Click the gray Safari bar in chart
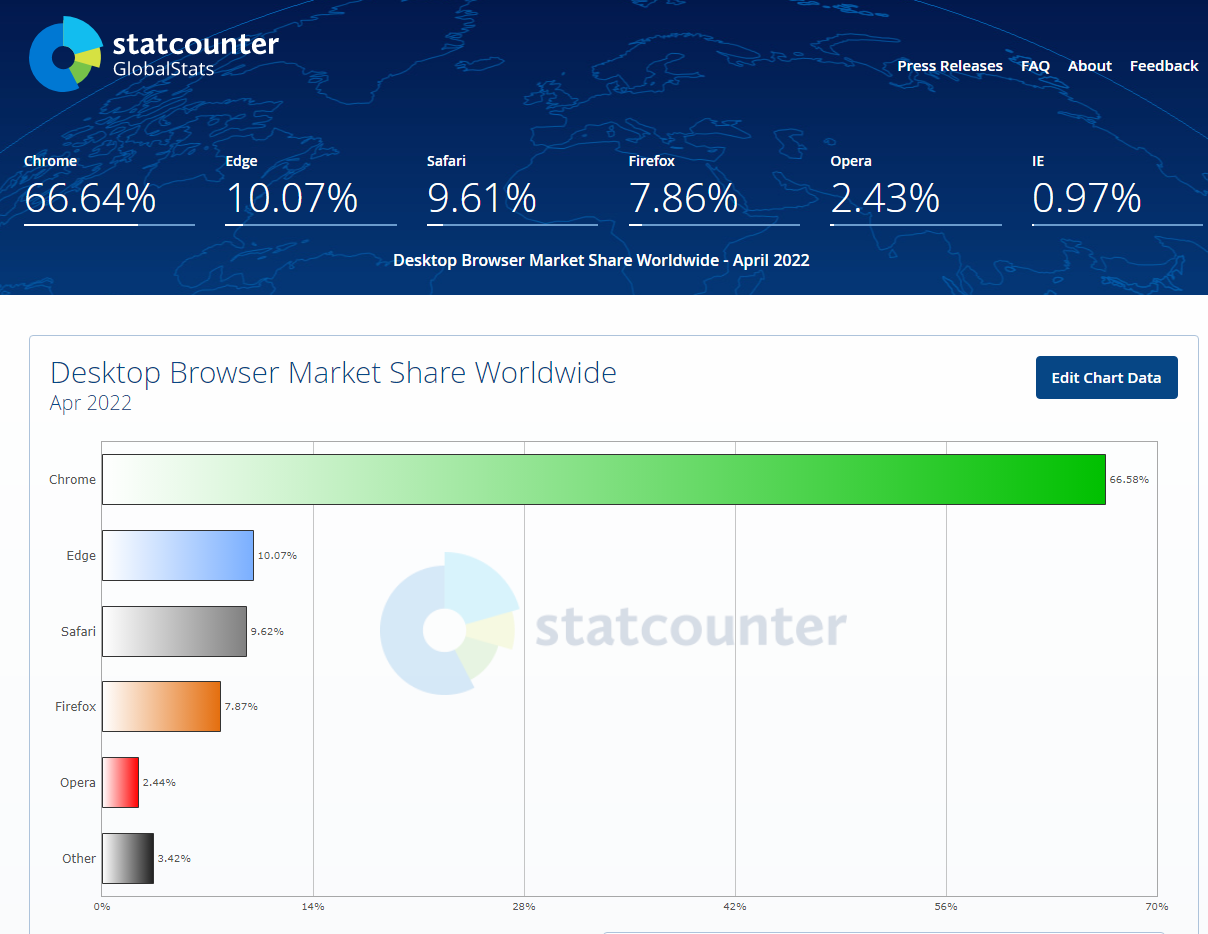 pos(174,631)
